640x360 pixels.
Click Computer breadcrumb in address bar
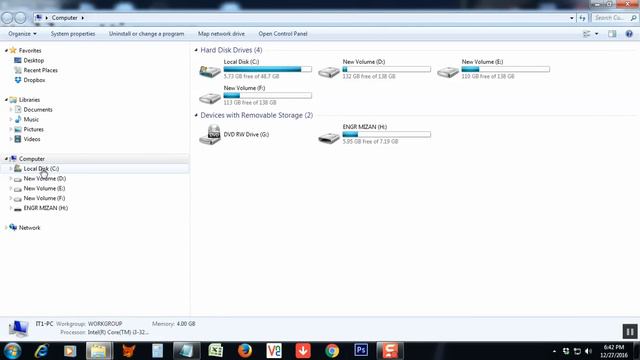click(x=64, y=18)
